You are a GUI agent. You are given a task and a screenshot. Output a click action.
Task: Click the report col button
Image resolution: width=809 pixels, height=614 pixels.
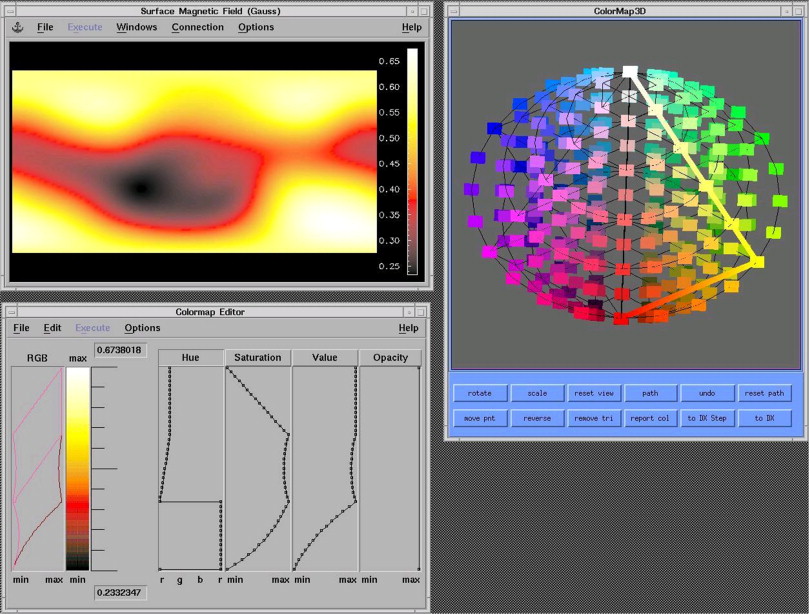coord(650,418)
